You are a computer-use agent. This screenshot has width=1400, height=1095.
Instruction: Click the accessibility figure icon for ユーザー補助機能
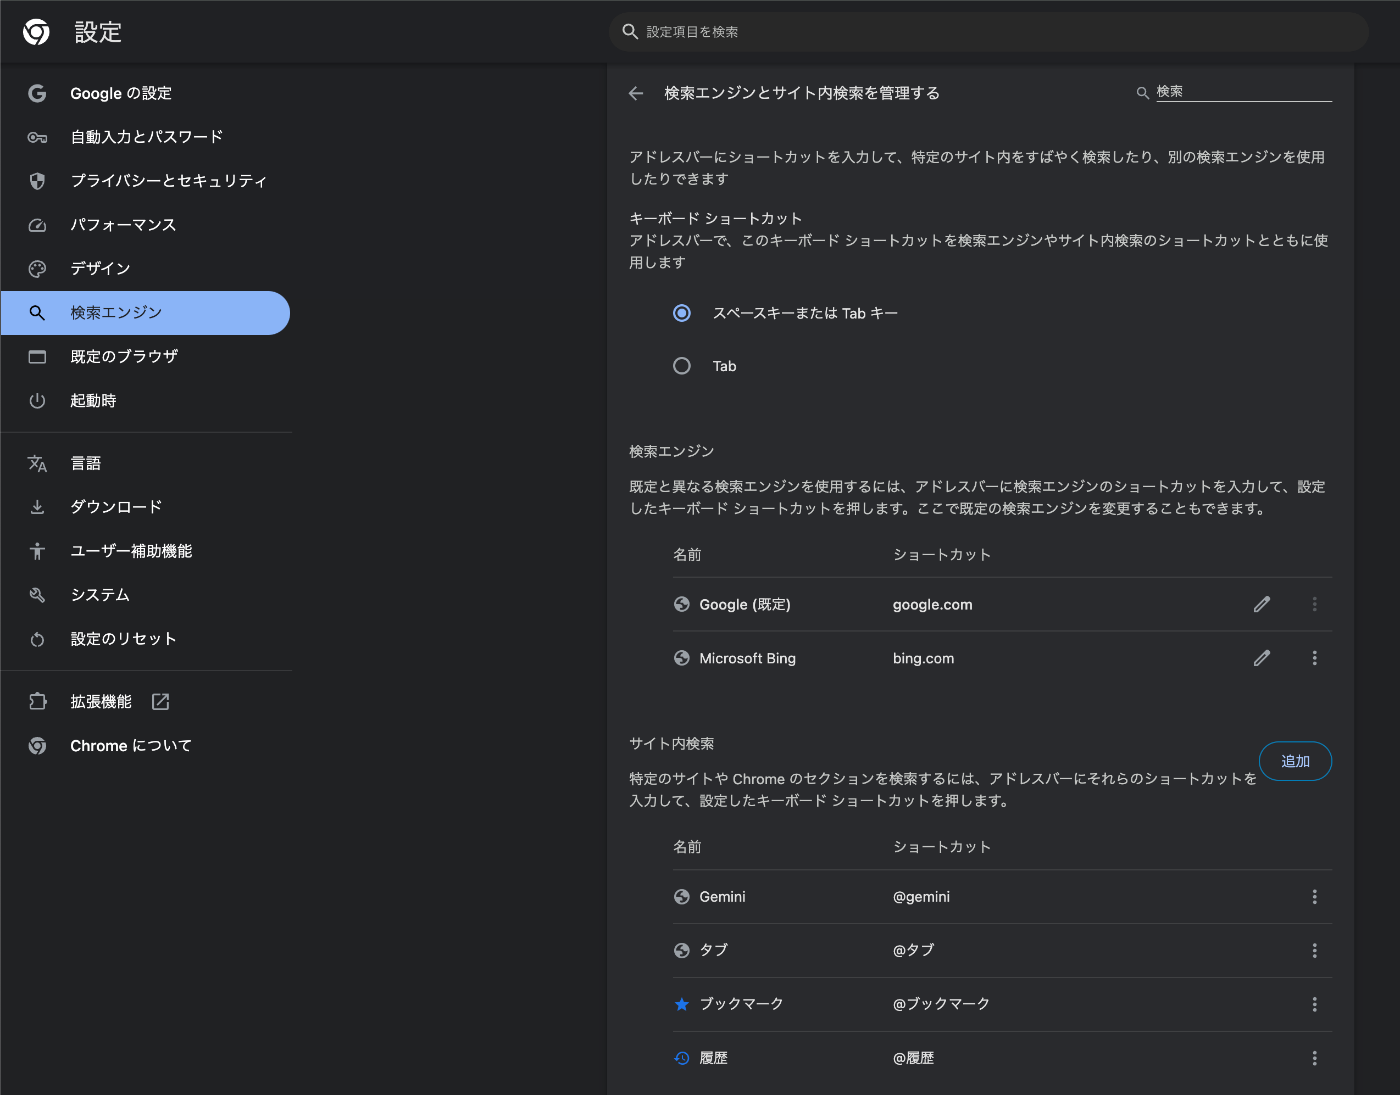(x=37, y=551)
